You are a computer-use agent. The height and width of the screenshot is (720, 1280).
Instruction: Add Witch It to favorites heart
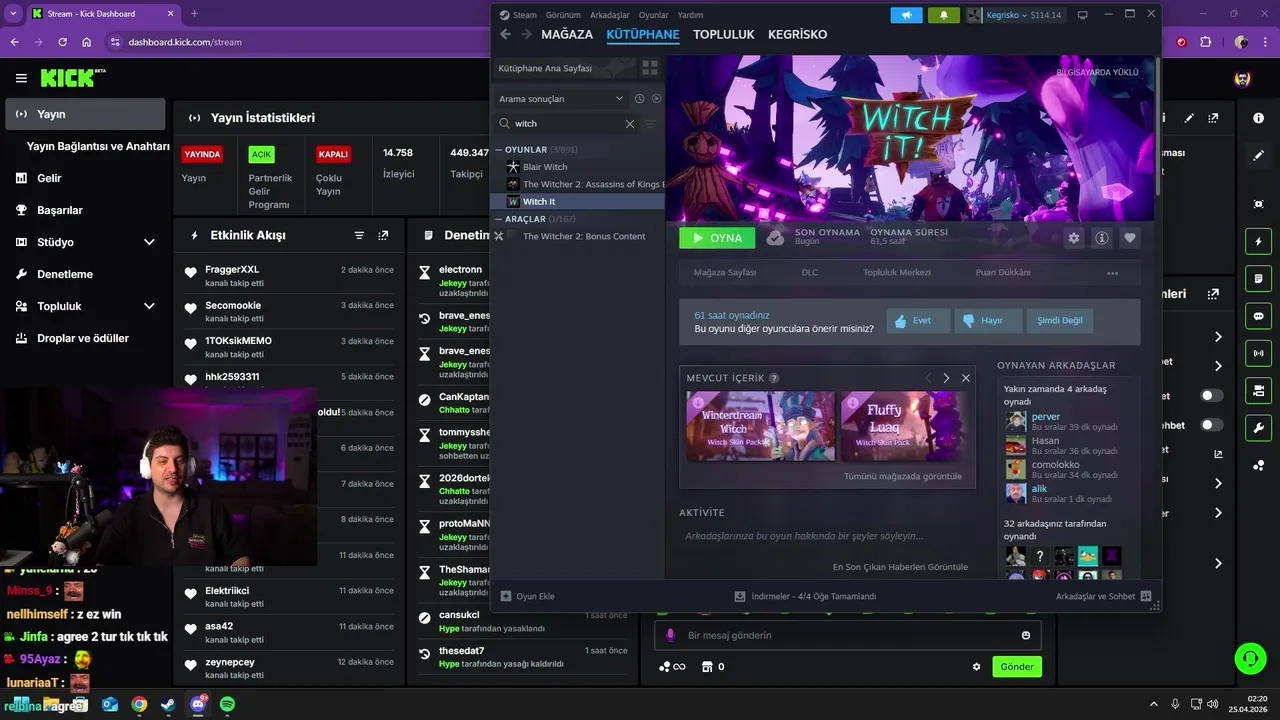pos(1130,238)
